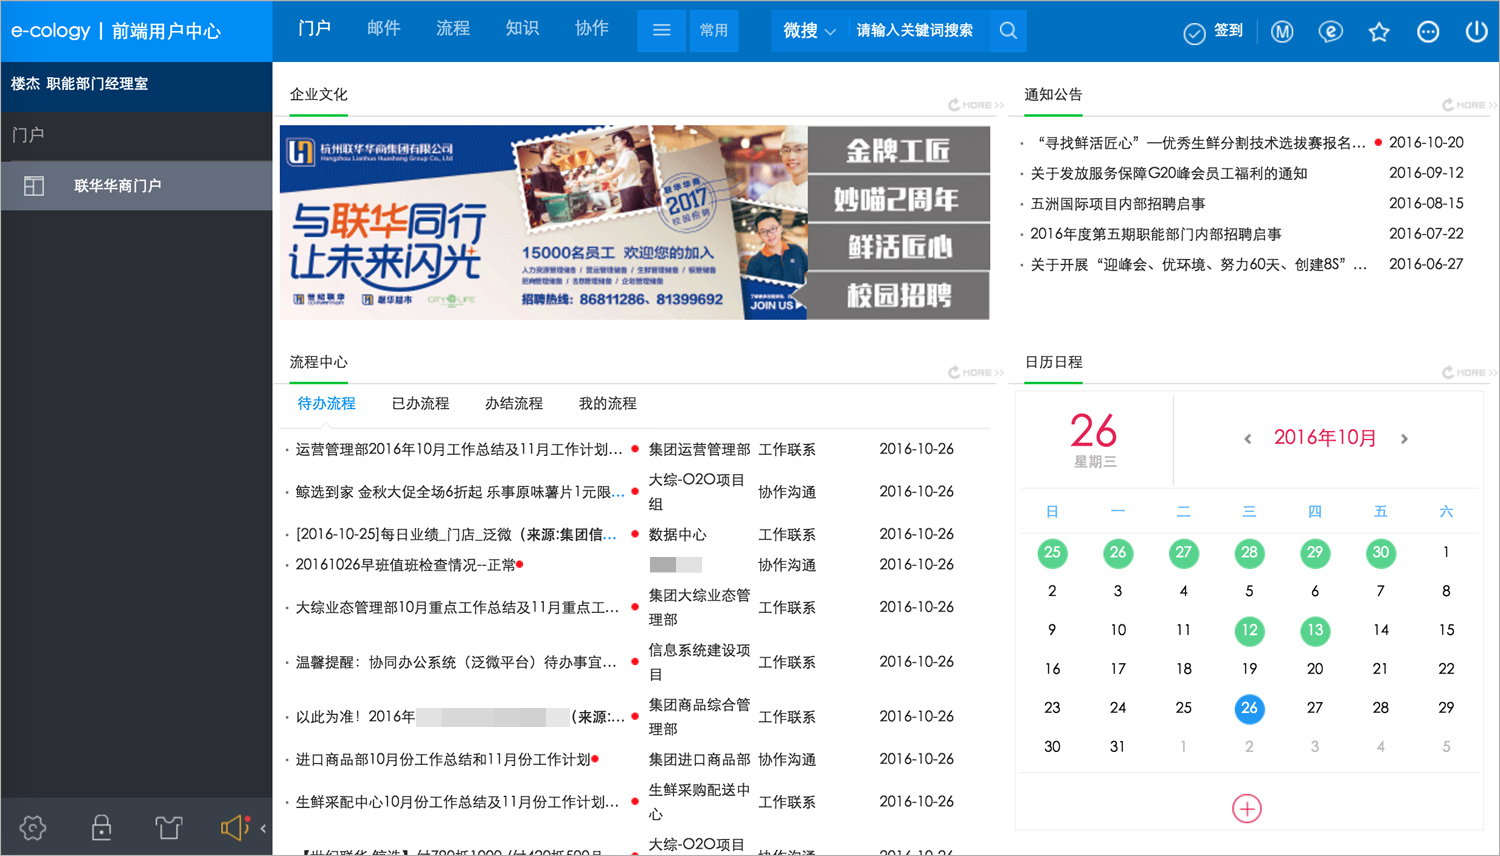Select calendar date 31
Image resolution: width=1500 pixels, height=856 pixels.
(x=1118, y=747)
